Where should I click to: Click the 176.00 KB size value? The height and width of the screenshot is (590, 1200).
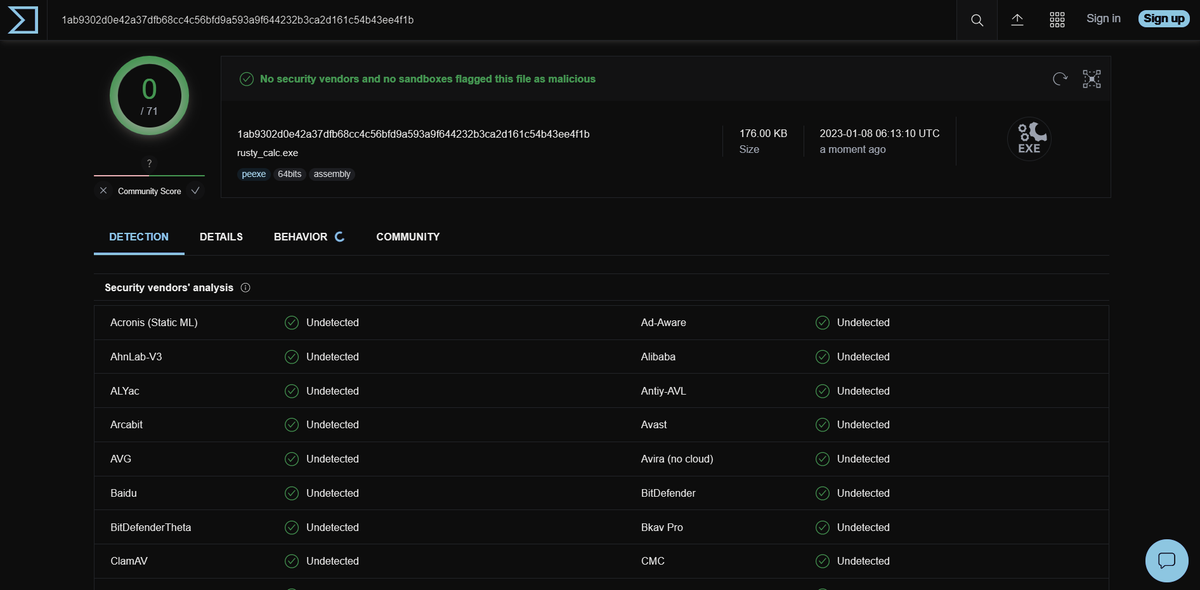763,134
